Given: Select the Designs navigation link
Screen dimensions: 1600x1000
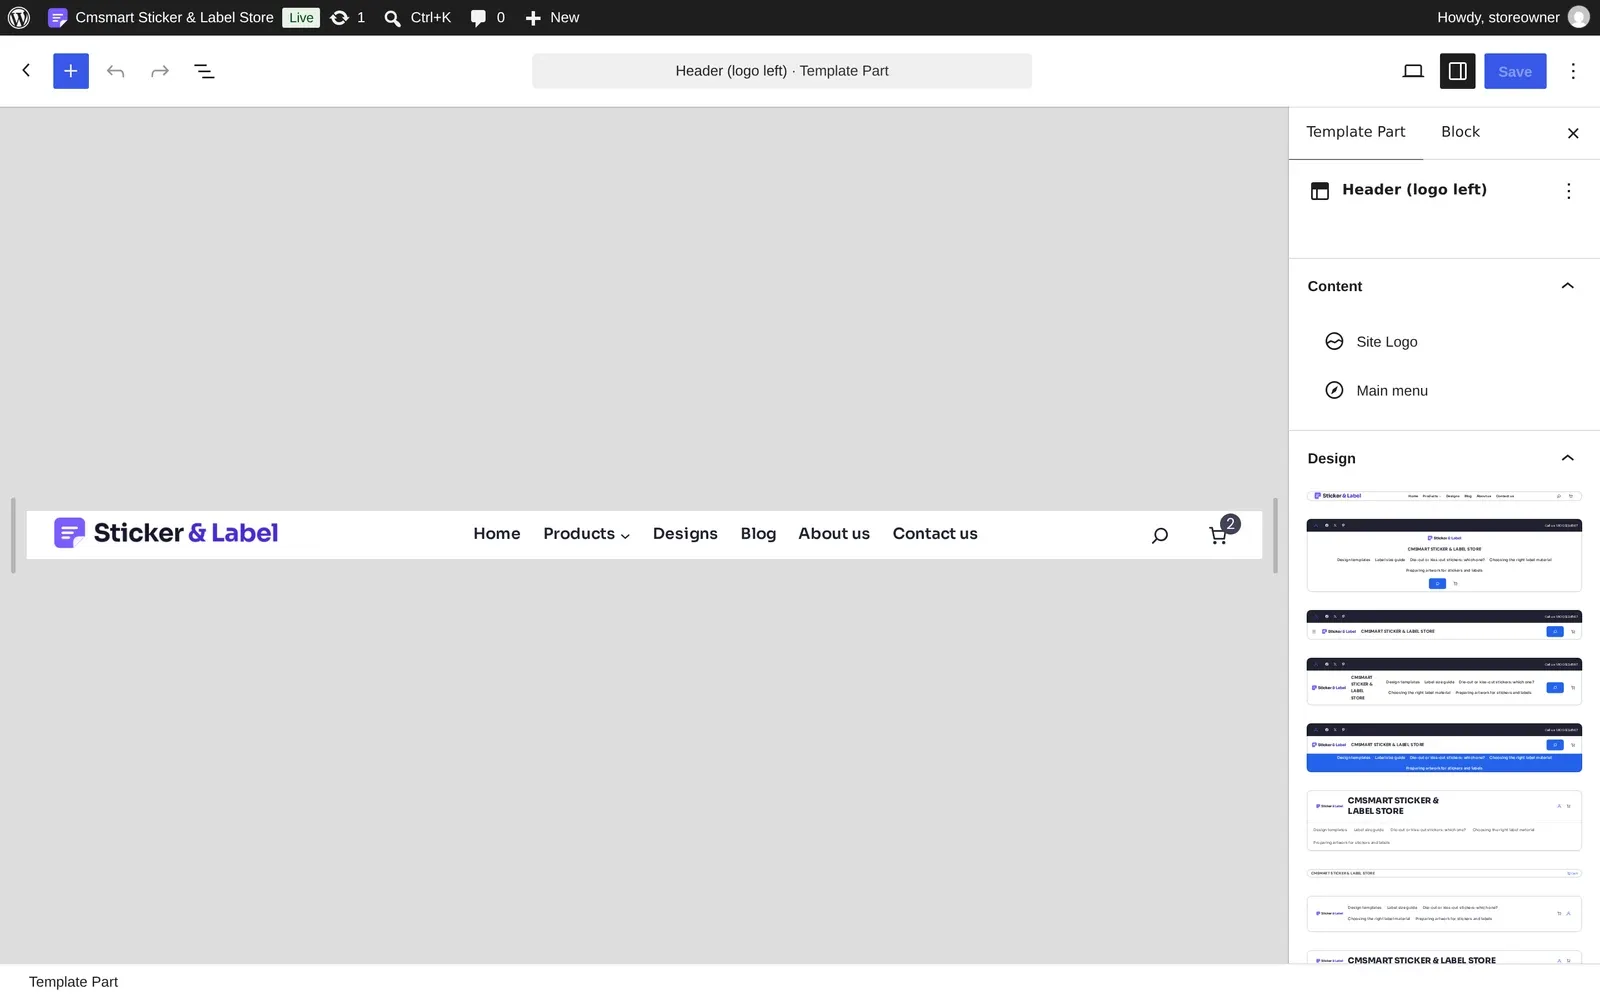Looking at the screenshot, I should click(x=685, y=534).
